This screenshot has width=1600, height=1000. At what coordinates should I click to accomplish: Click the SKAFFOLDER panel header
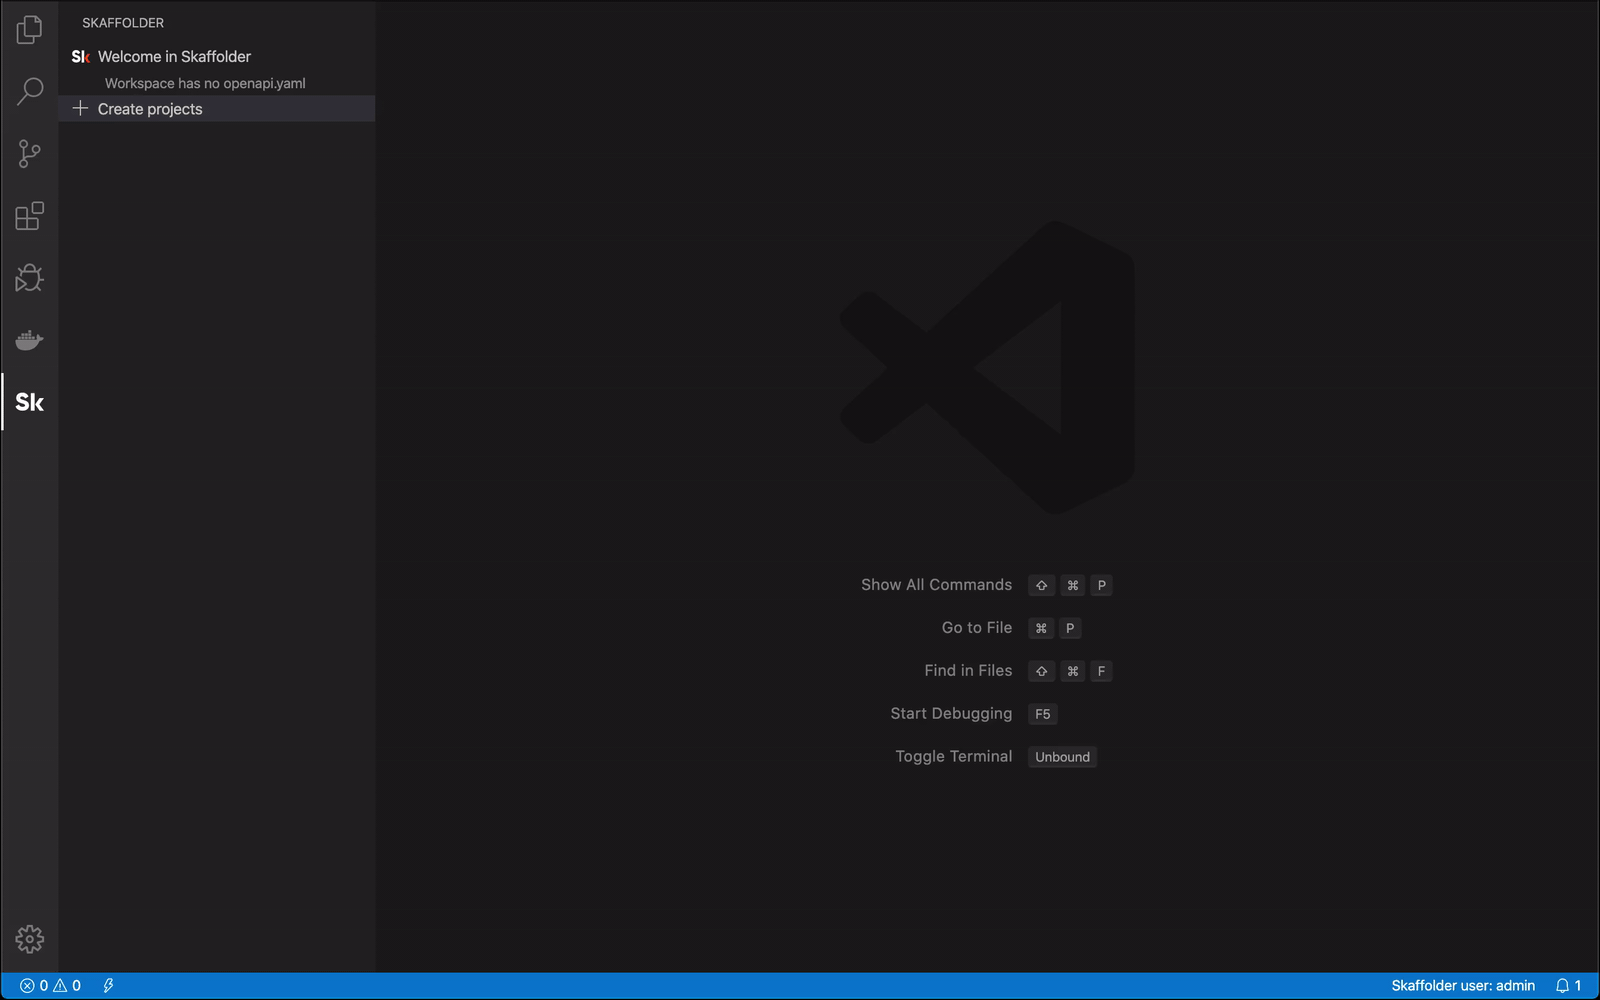(x=123, y=22)
